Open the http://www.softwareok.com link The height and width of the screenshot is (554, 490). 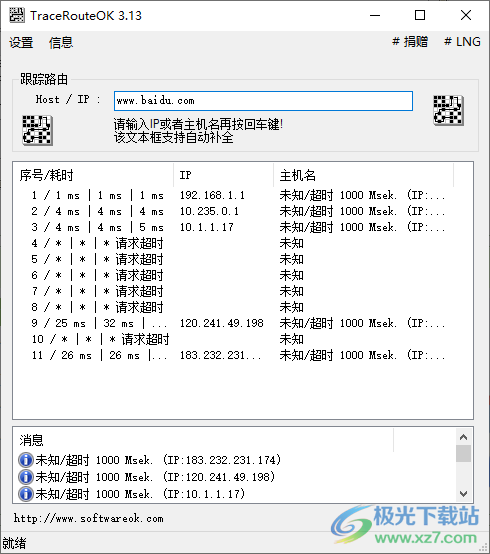pos(89,519)
